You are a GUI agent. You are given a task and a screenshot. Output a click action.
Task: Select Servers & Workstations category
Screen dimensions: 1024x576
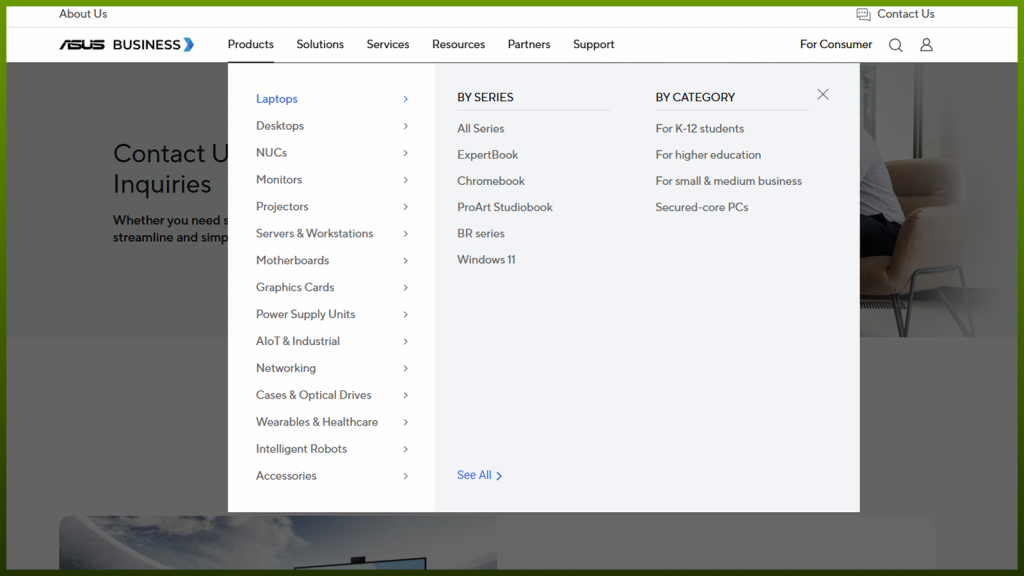(x=315, y=233)
